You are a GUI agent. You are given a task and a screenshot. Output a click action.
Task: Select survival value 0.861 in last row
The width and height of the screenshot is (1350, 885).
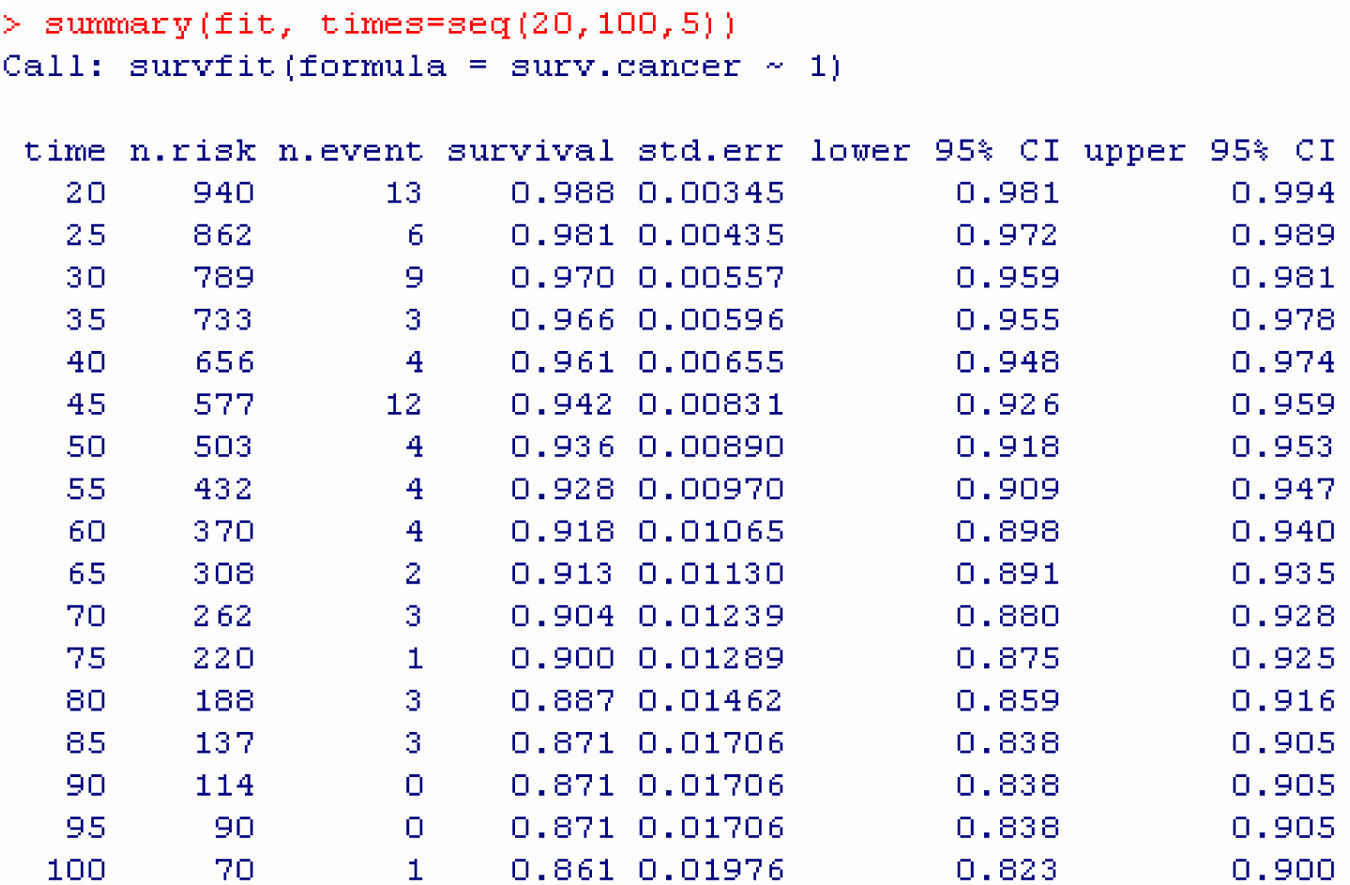pos(563,869)
